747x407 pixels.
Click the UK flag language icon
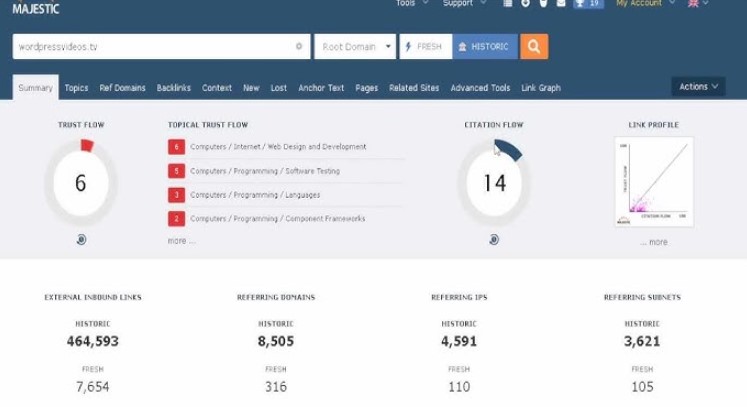(x=694, y=3)
